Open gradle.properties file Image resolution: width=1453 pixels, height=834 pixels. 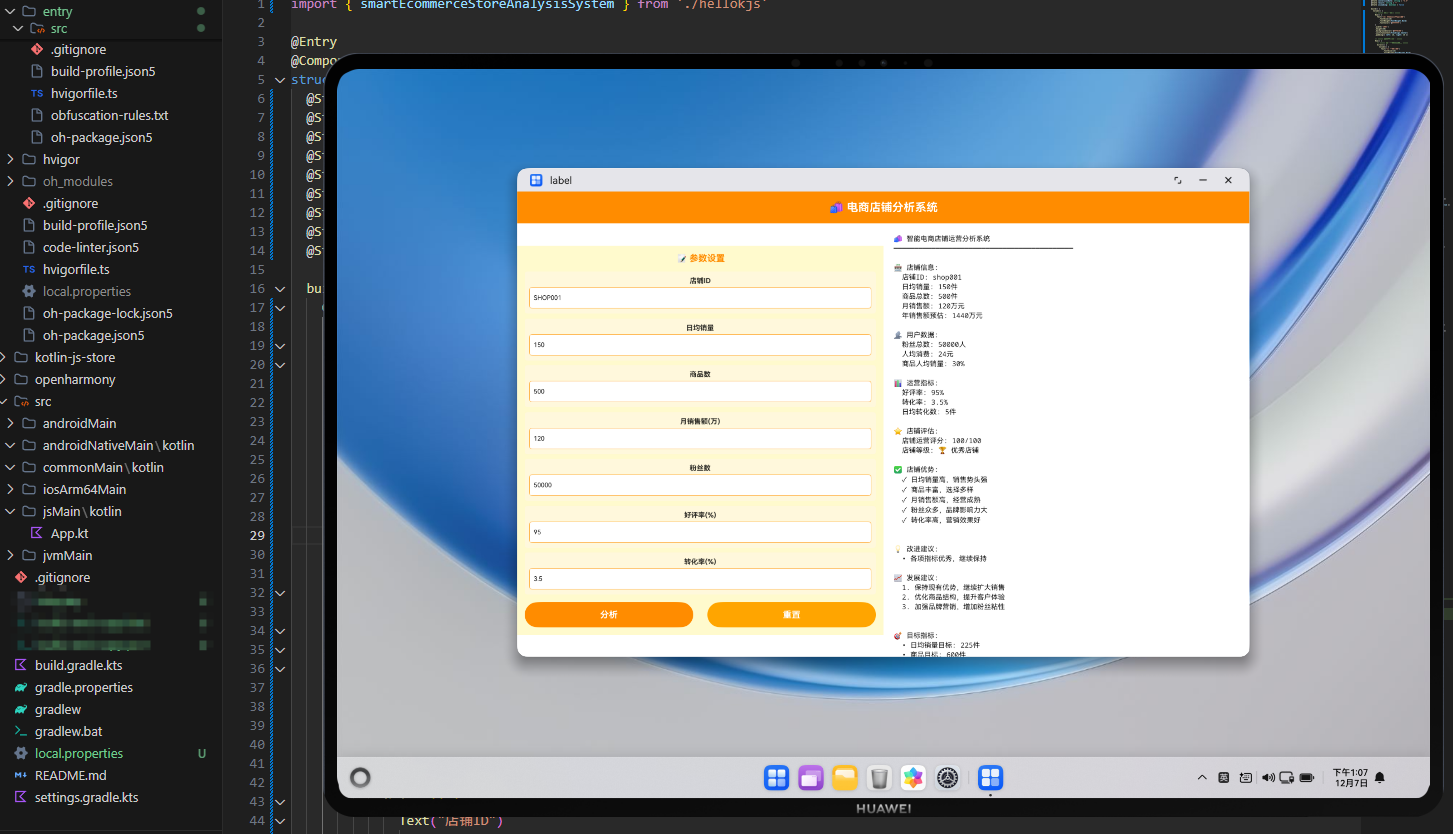pos(83,687)
